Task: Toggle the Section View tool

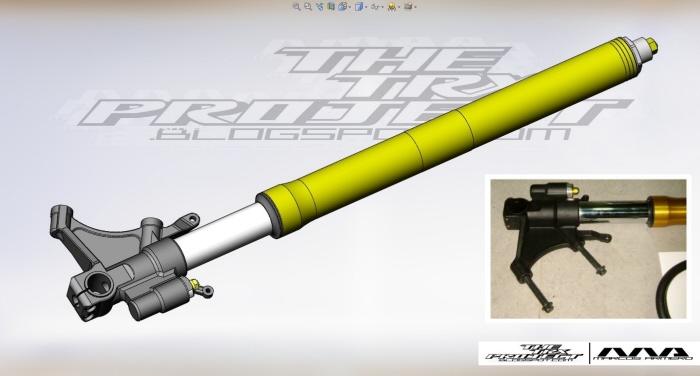Action: (x=331, y=6)
